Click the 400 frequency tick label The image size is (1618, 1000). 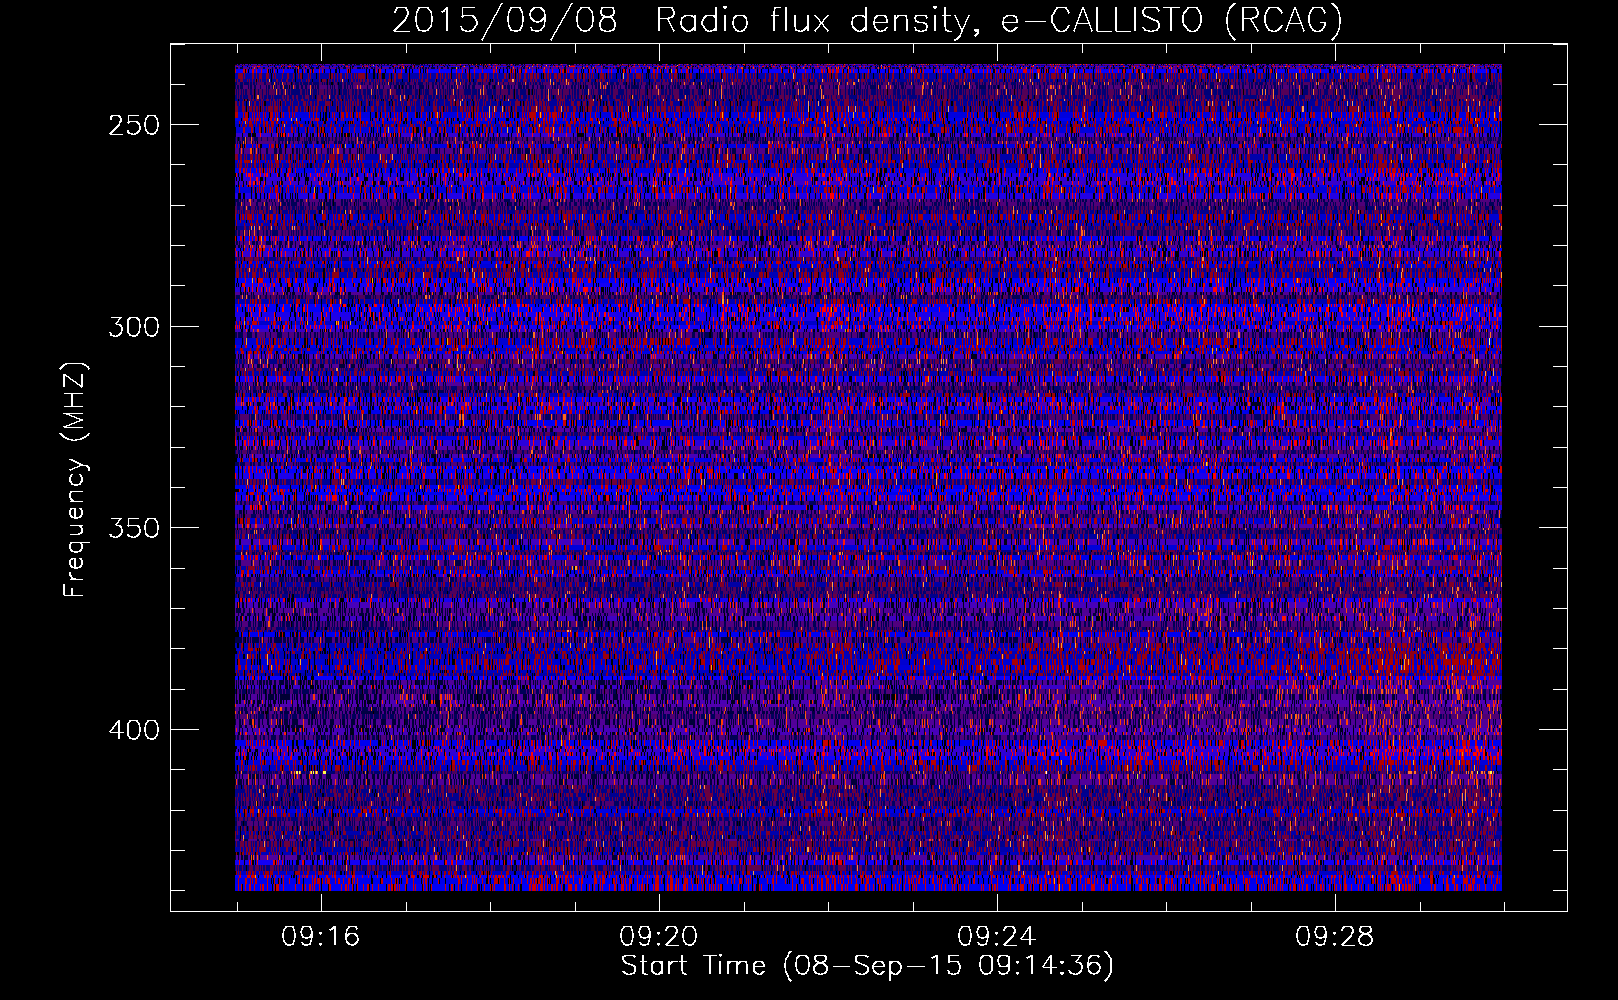(133, 731)
